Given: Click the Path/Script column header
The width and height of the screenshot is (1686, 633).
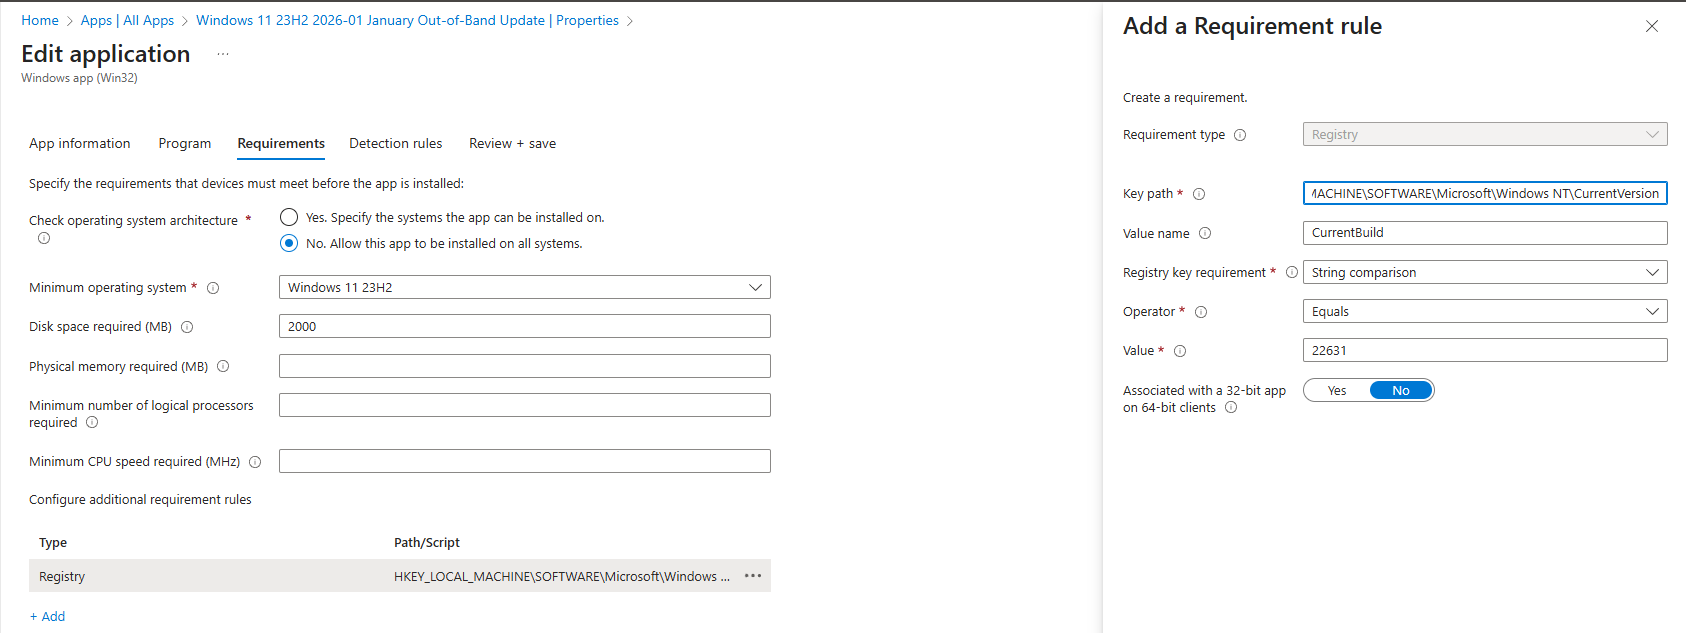Looking at the screenshot, I should pyautogui.click(x=427, y=543).
